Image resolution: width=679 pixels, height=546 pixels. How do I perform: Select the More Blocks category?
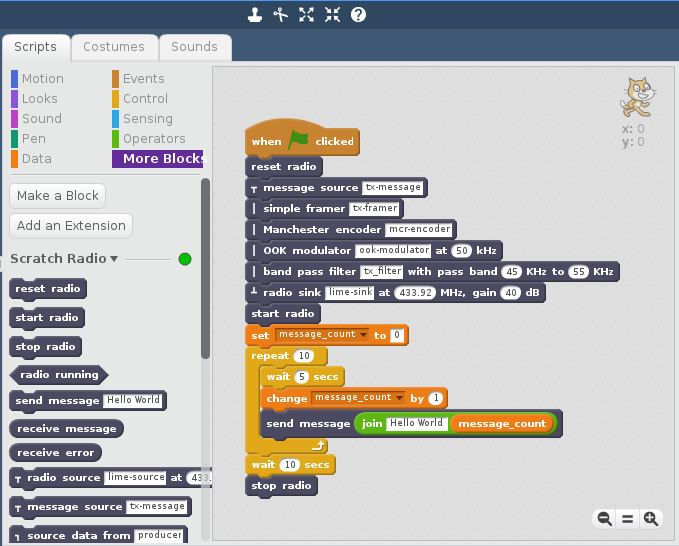point(158,159)
